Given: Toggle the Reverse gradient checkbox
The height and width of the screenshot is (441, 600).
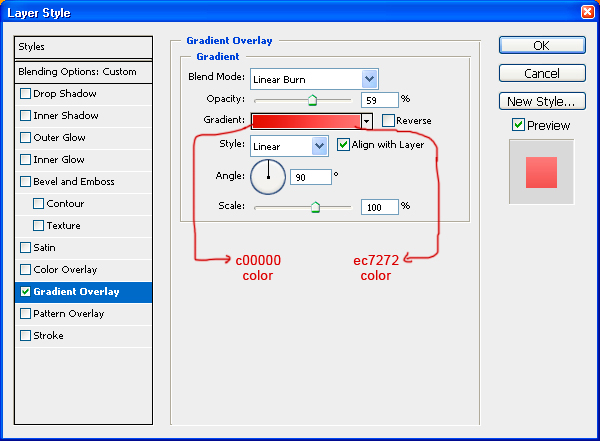Looking at the screenshot, I should pos(388,121).
